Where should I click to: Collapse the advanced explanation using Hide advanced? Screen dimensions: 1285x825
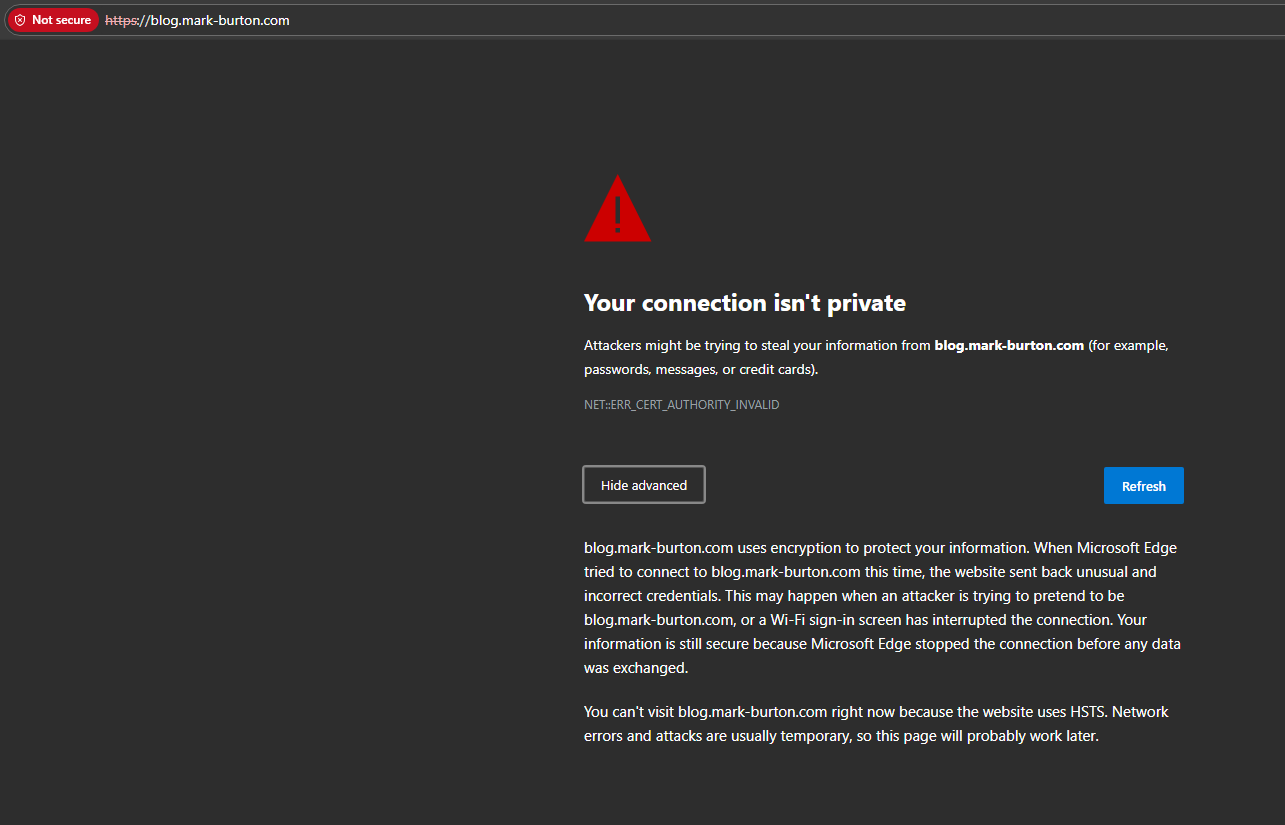coord(643,484)
